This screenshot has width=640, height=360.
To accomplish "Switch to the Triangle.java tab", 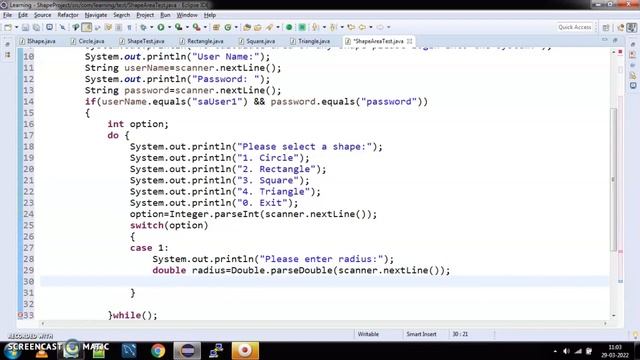I will point(310,41).
